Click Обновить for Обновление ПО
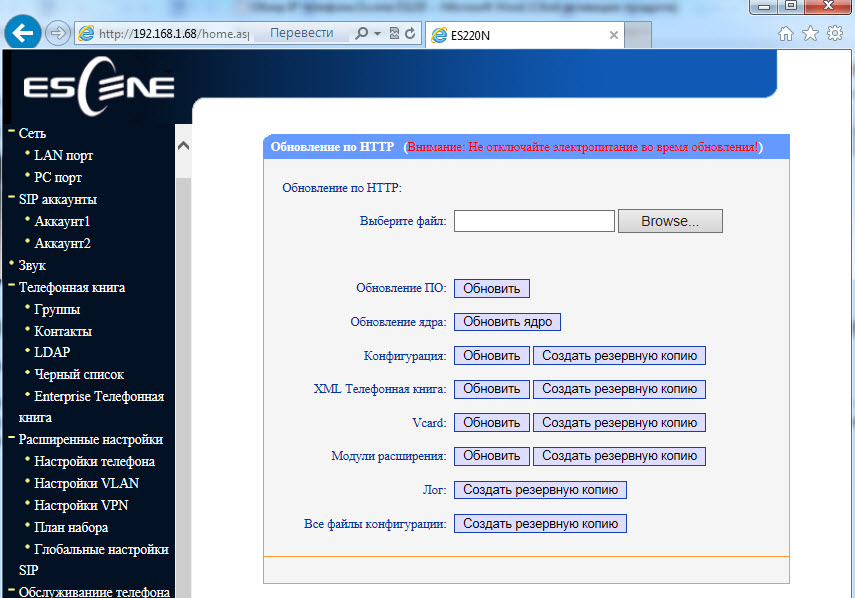 (x=492, y=288)
